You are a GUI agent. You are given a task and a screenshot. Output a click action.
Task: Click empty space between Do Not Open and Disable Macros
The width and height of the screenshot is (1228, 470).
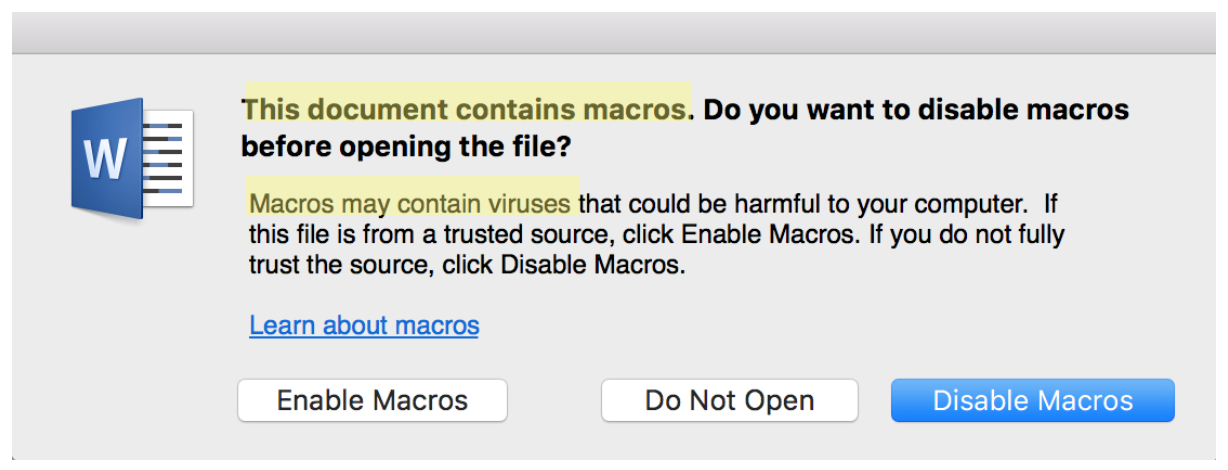875,401
